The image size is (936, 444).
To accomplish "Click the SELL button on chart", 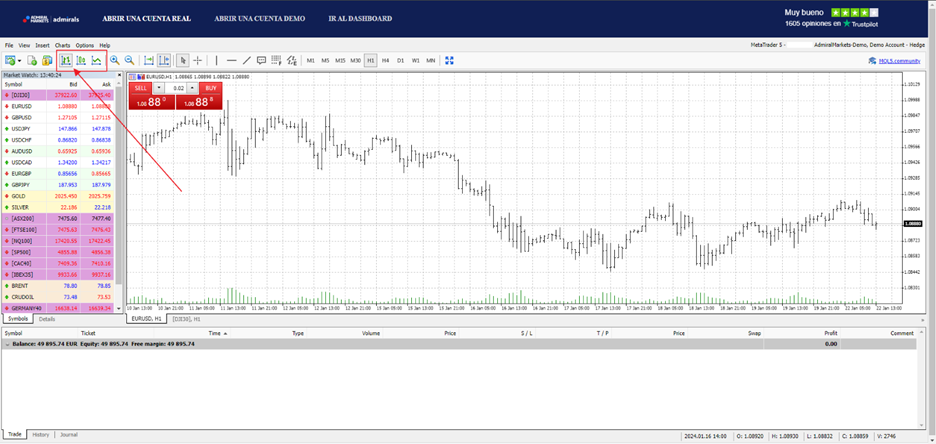I will 140,88.
